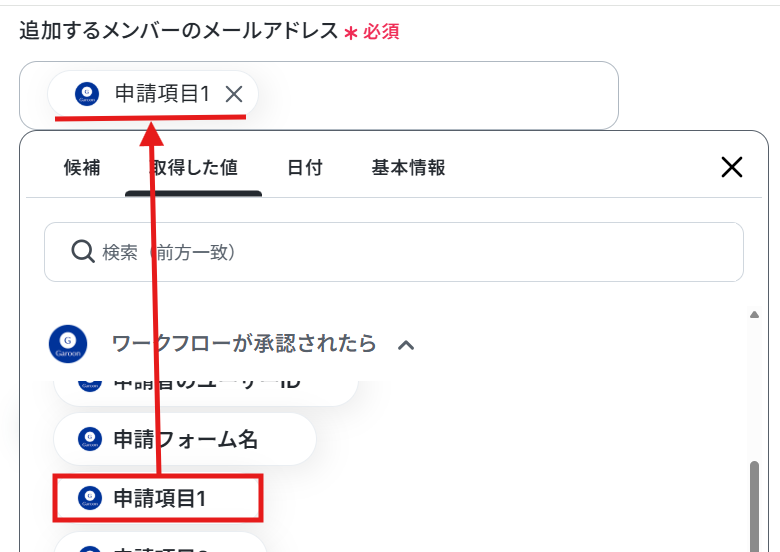Open the 日付 tab
This screenshot has height=552, width=780.
click(305, 168)
